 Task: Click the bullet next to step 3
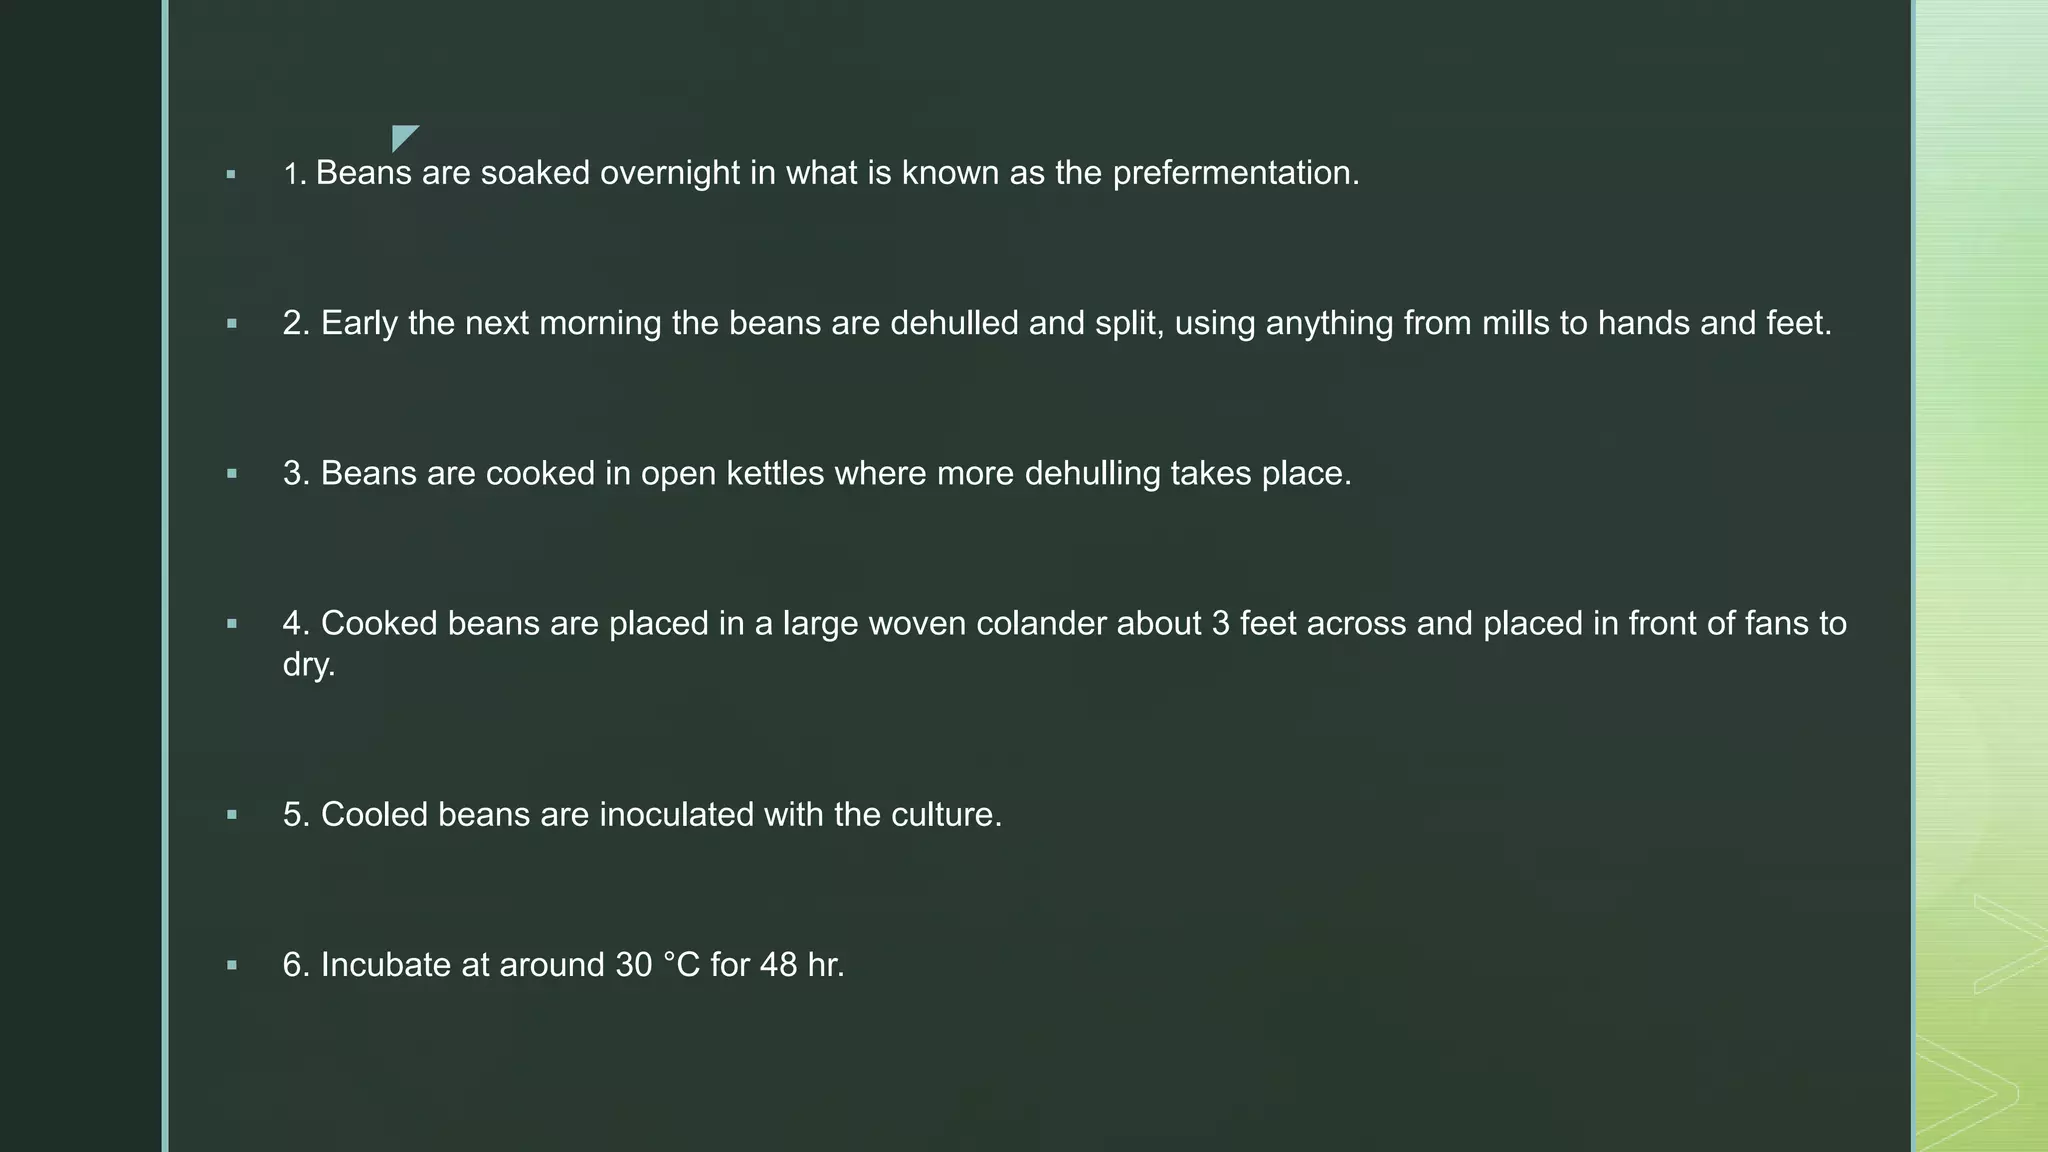click(x=231, y=474)
